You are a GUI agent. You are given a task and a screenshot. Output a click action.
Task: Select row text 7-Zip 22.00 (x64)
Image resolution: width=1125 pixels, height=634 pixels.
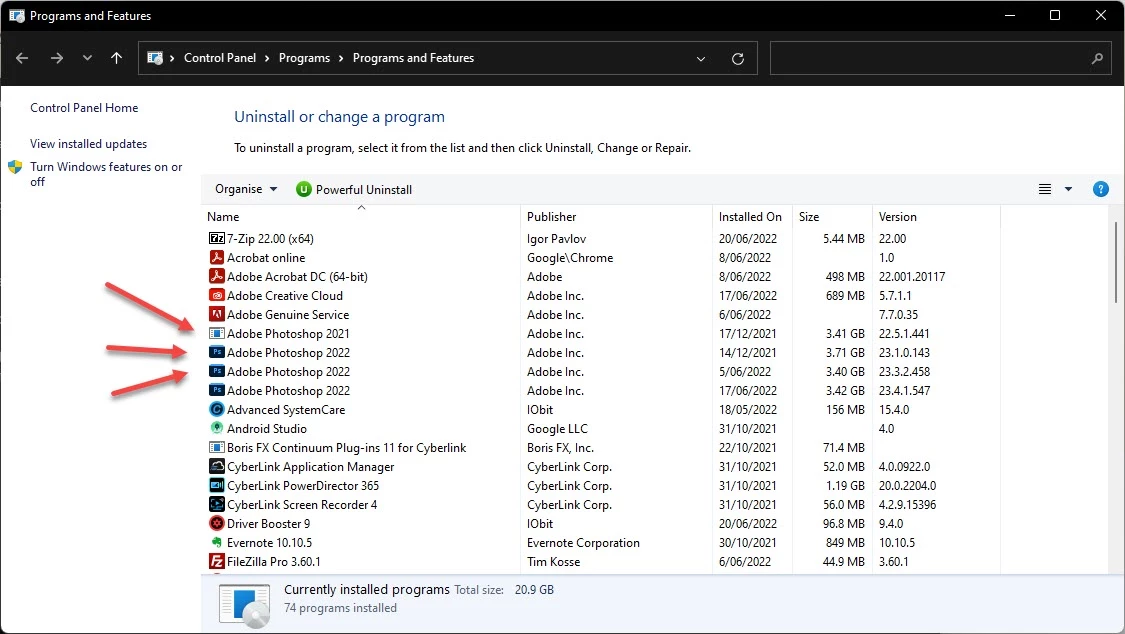coord(270,239)
